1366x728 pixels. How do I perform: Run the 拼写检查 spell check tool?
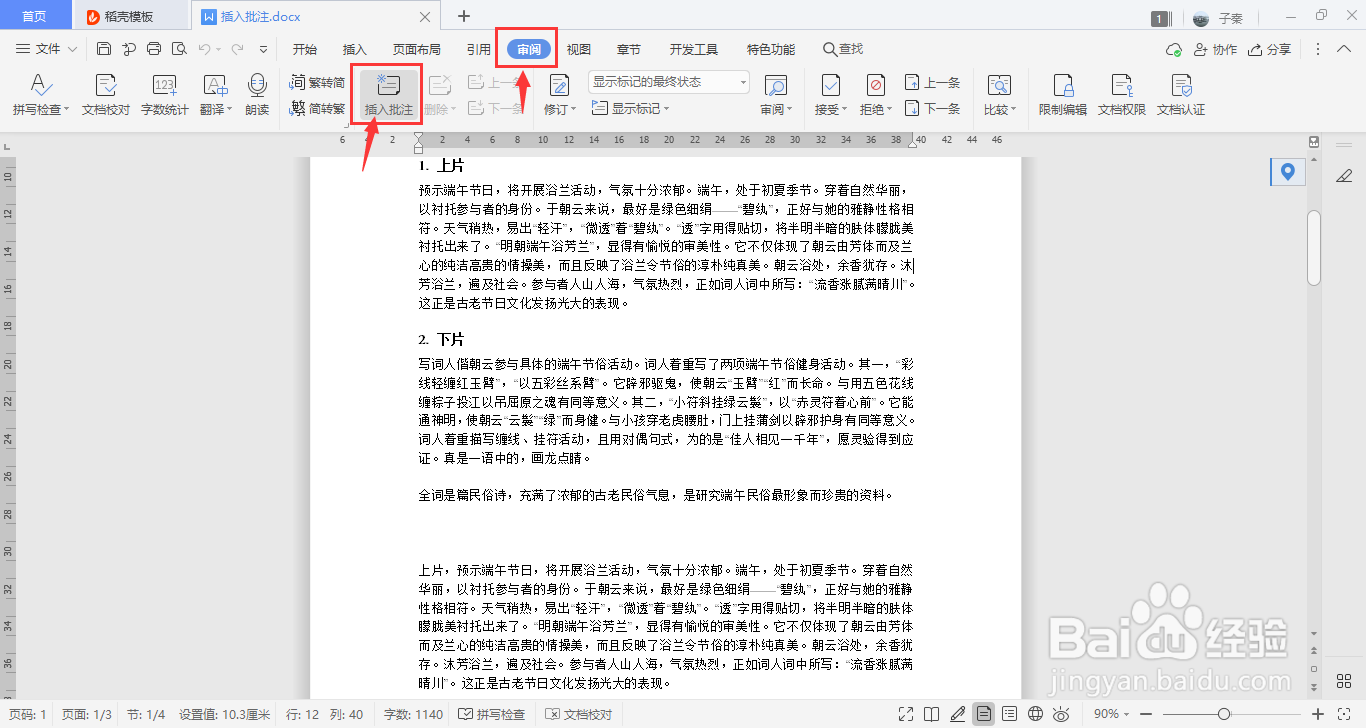40,96
